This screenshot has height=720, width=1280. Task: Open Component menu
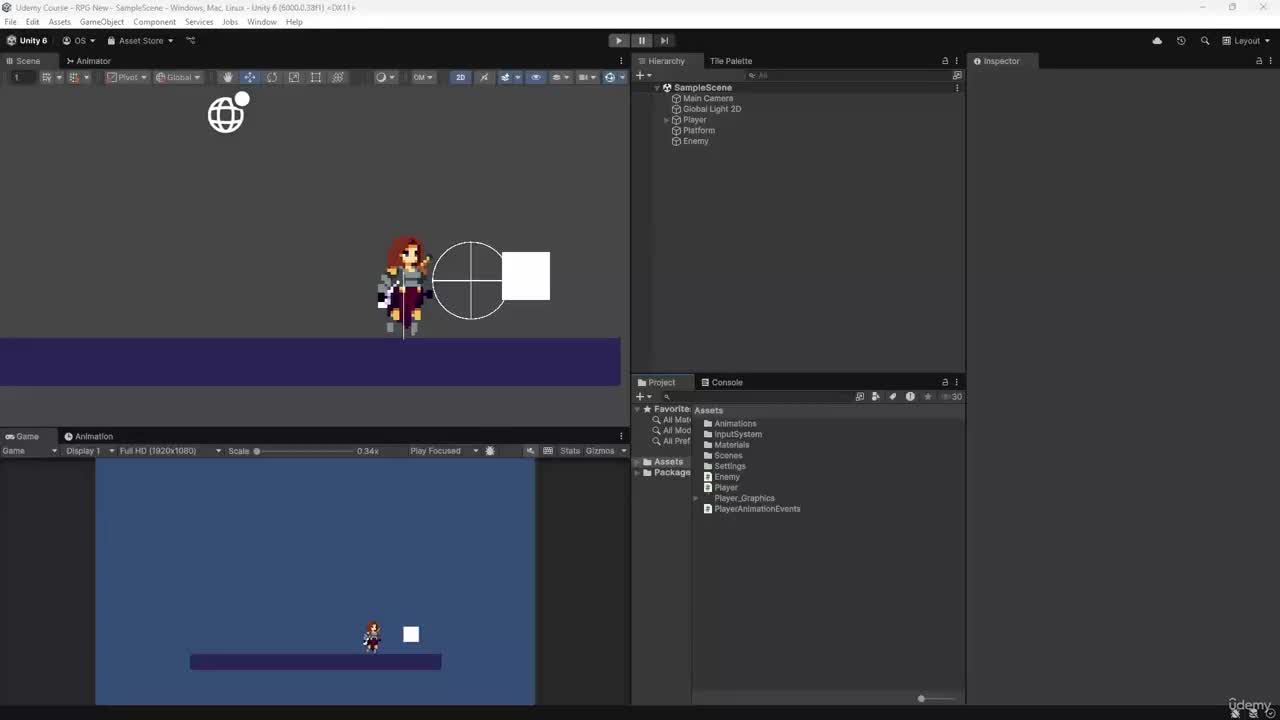point(154,22)
